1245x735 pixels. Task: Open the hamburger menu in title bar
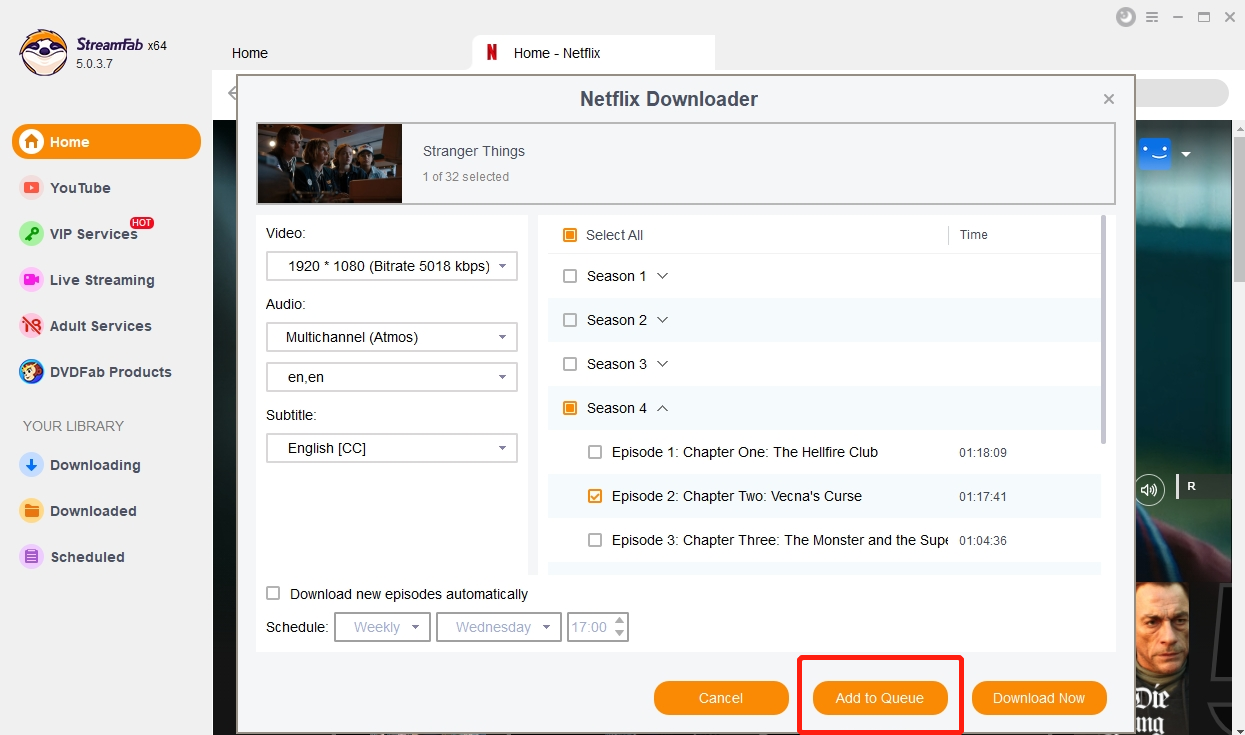pos(1153,17)
